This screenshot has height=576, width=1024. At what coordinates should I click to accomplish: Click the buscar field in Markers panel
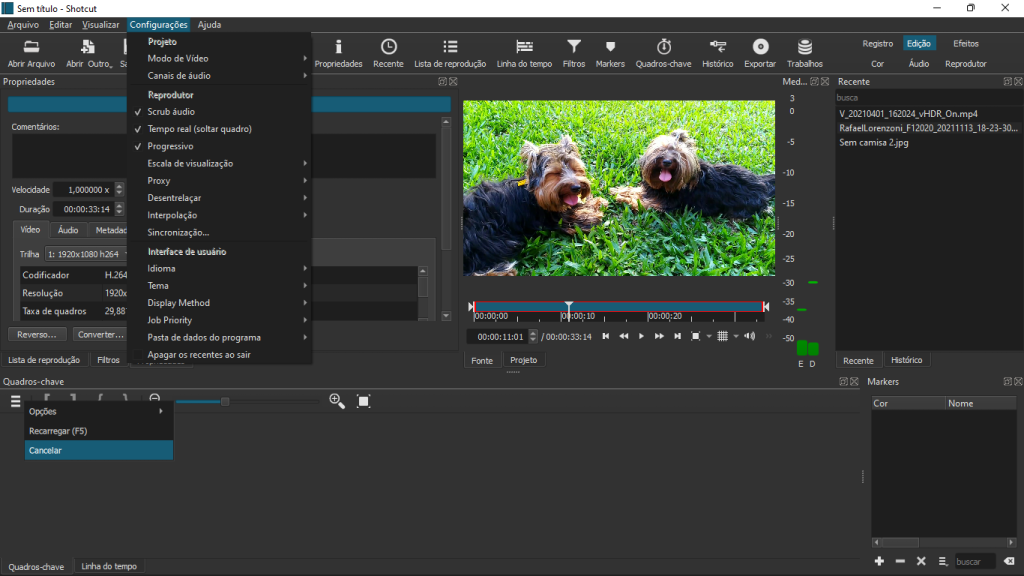pyautogui.click(x=974, y=561)
